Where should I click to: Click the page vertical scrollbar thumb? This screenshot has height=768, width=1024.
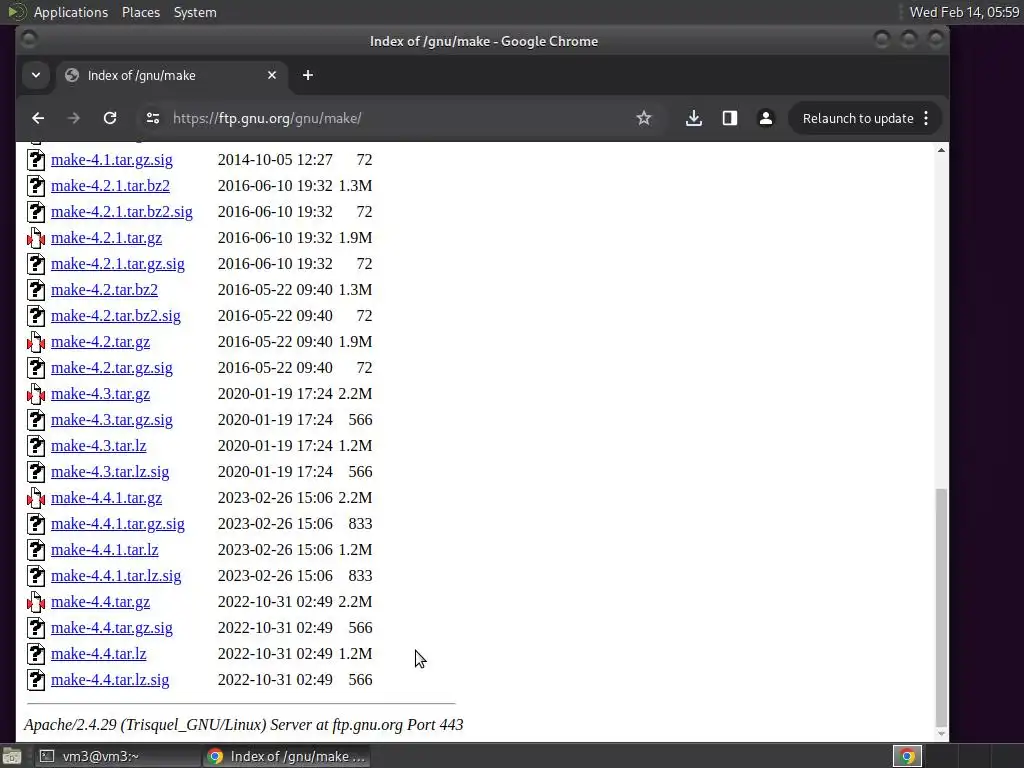point(941,607)
